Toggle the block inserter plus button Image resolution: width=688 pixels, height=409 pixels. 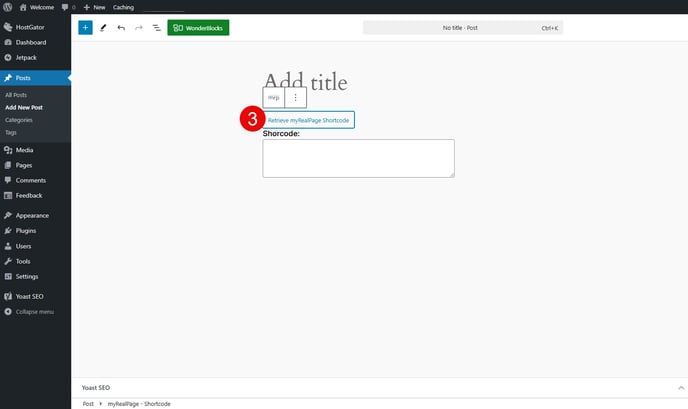(86, 28)
